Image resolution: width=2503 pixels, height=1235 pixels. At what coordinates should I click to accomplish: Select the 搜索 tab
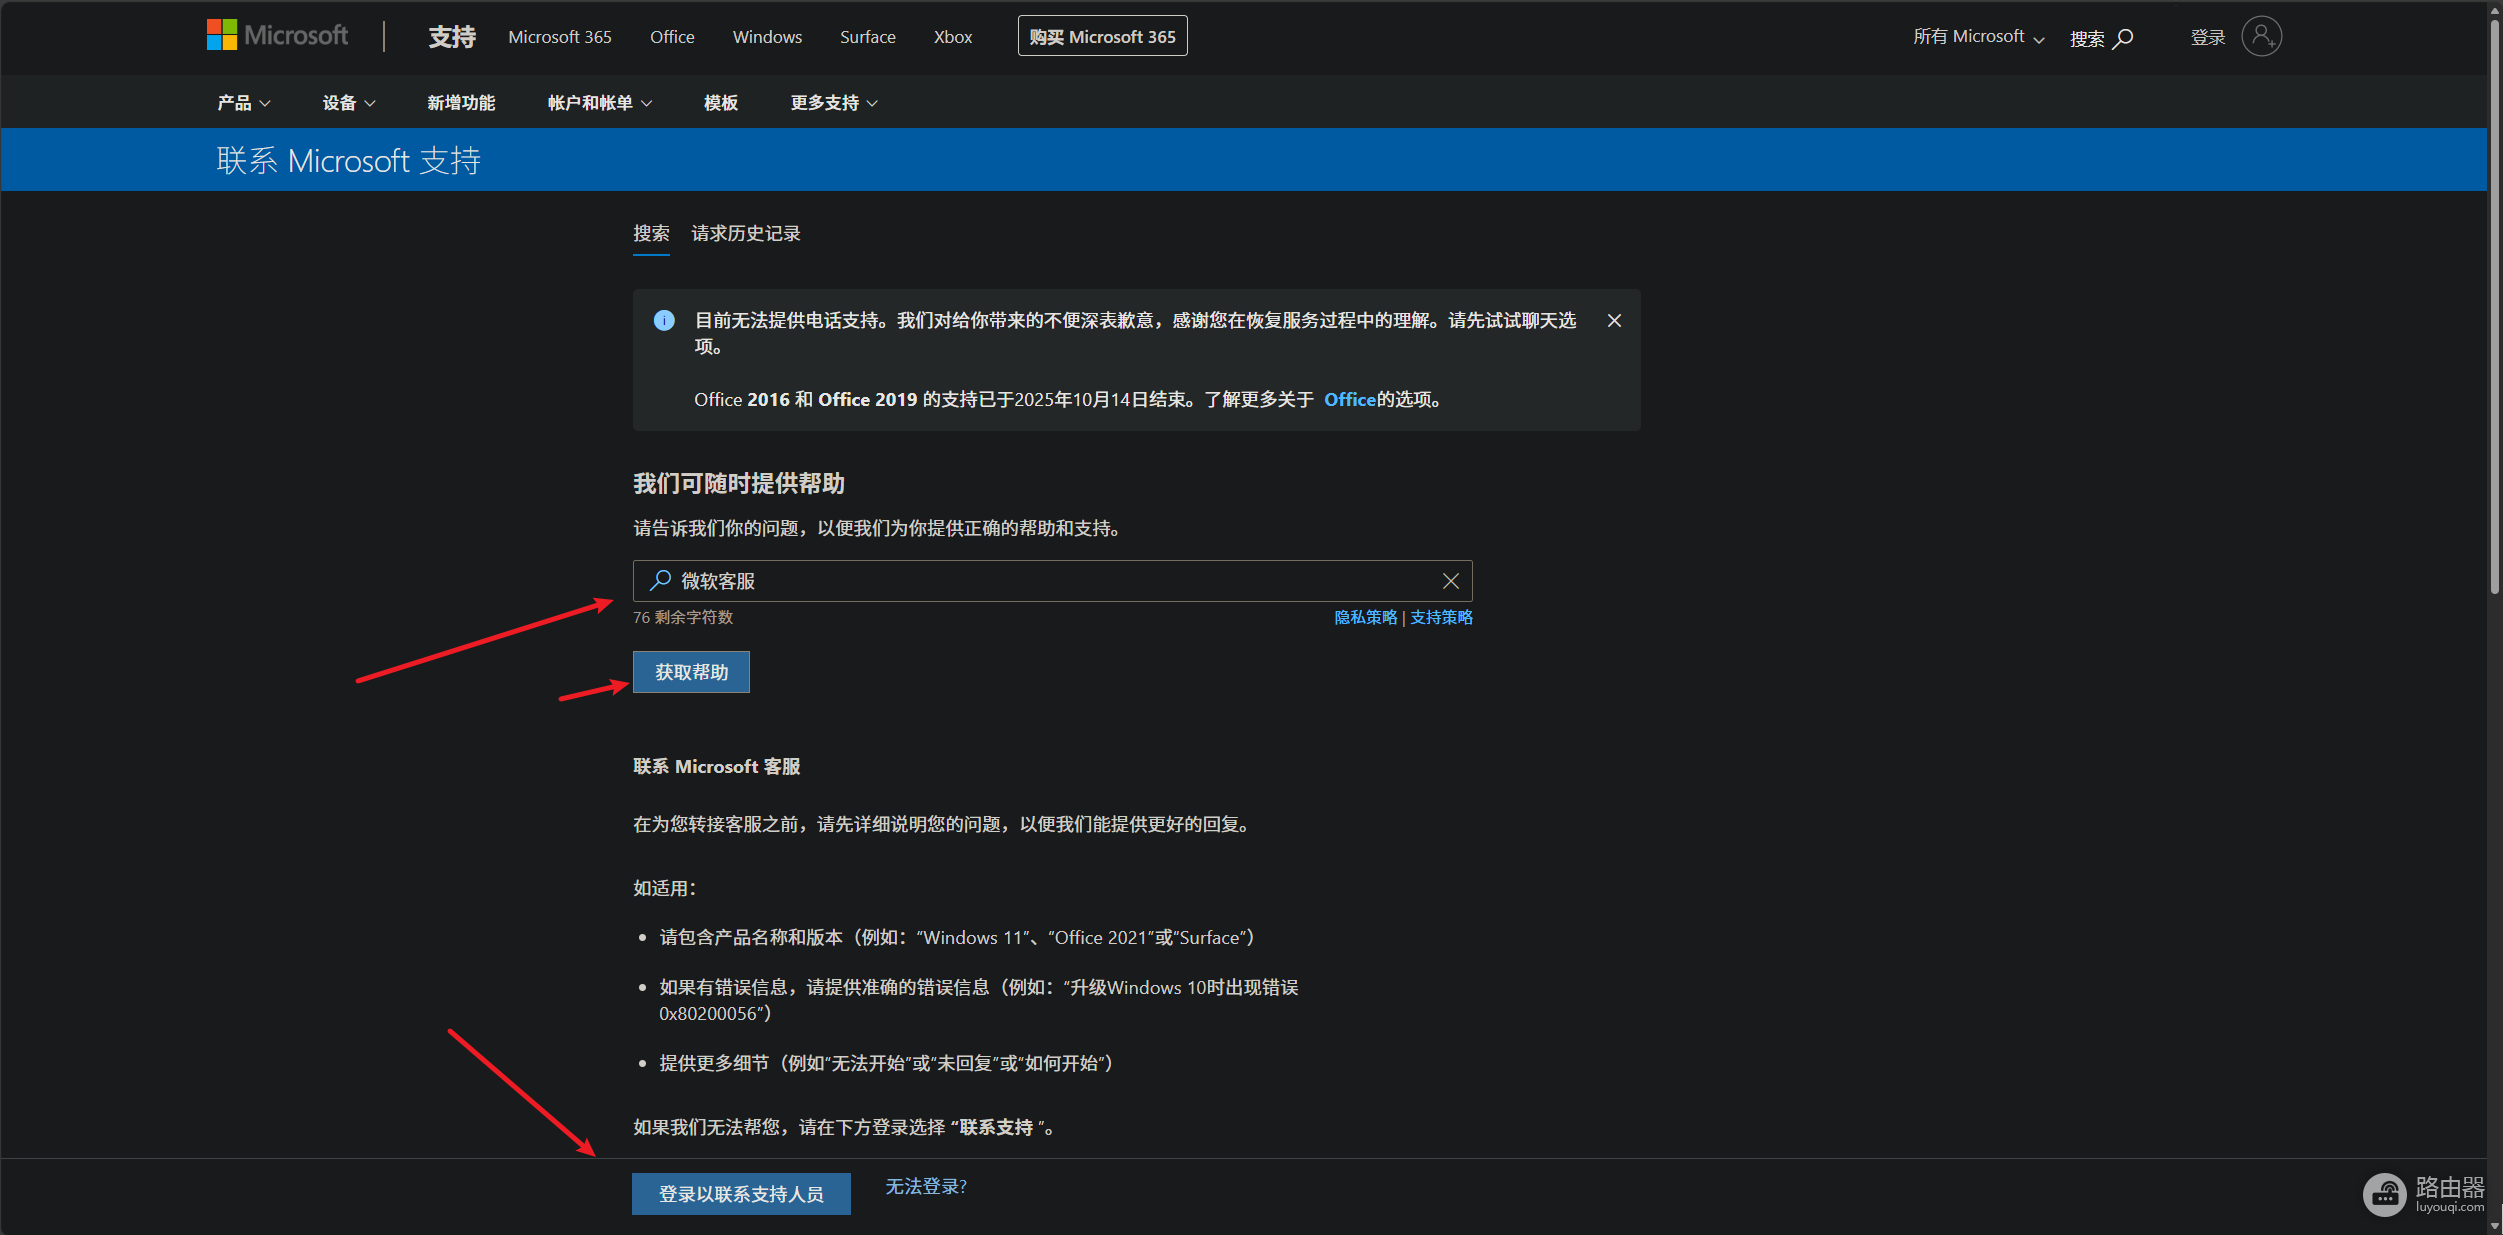coord(651,233)
